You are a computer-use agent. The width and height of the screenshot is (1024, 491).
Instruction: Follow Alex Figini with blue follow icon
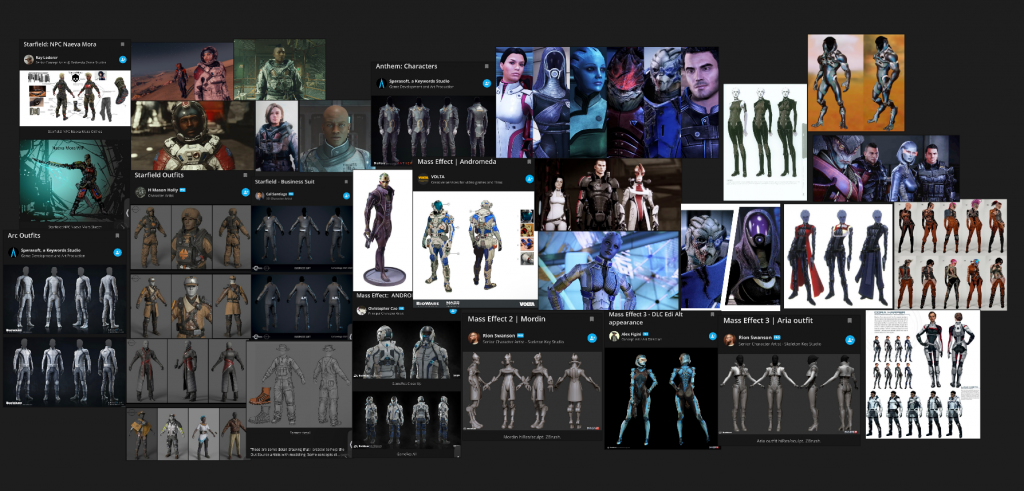[712, 337]
